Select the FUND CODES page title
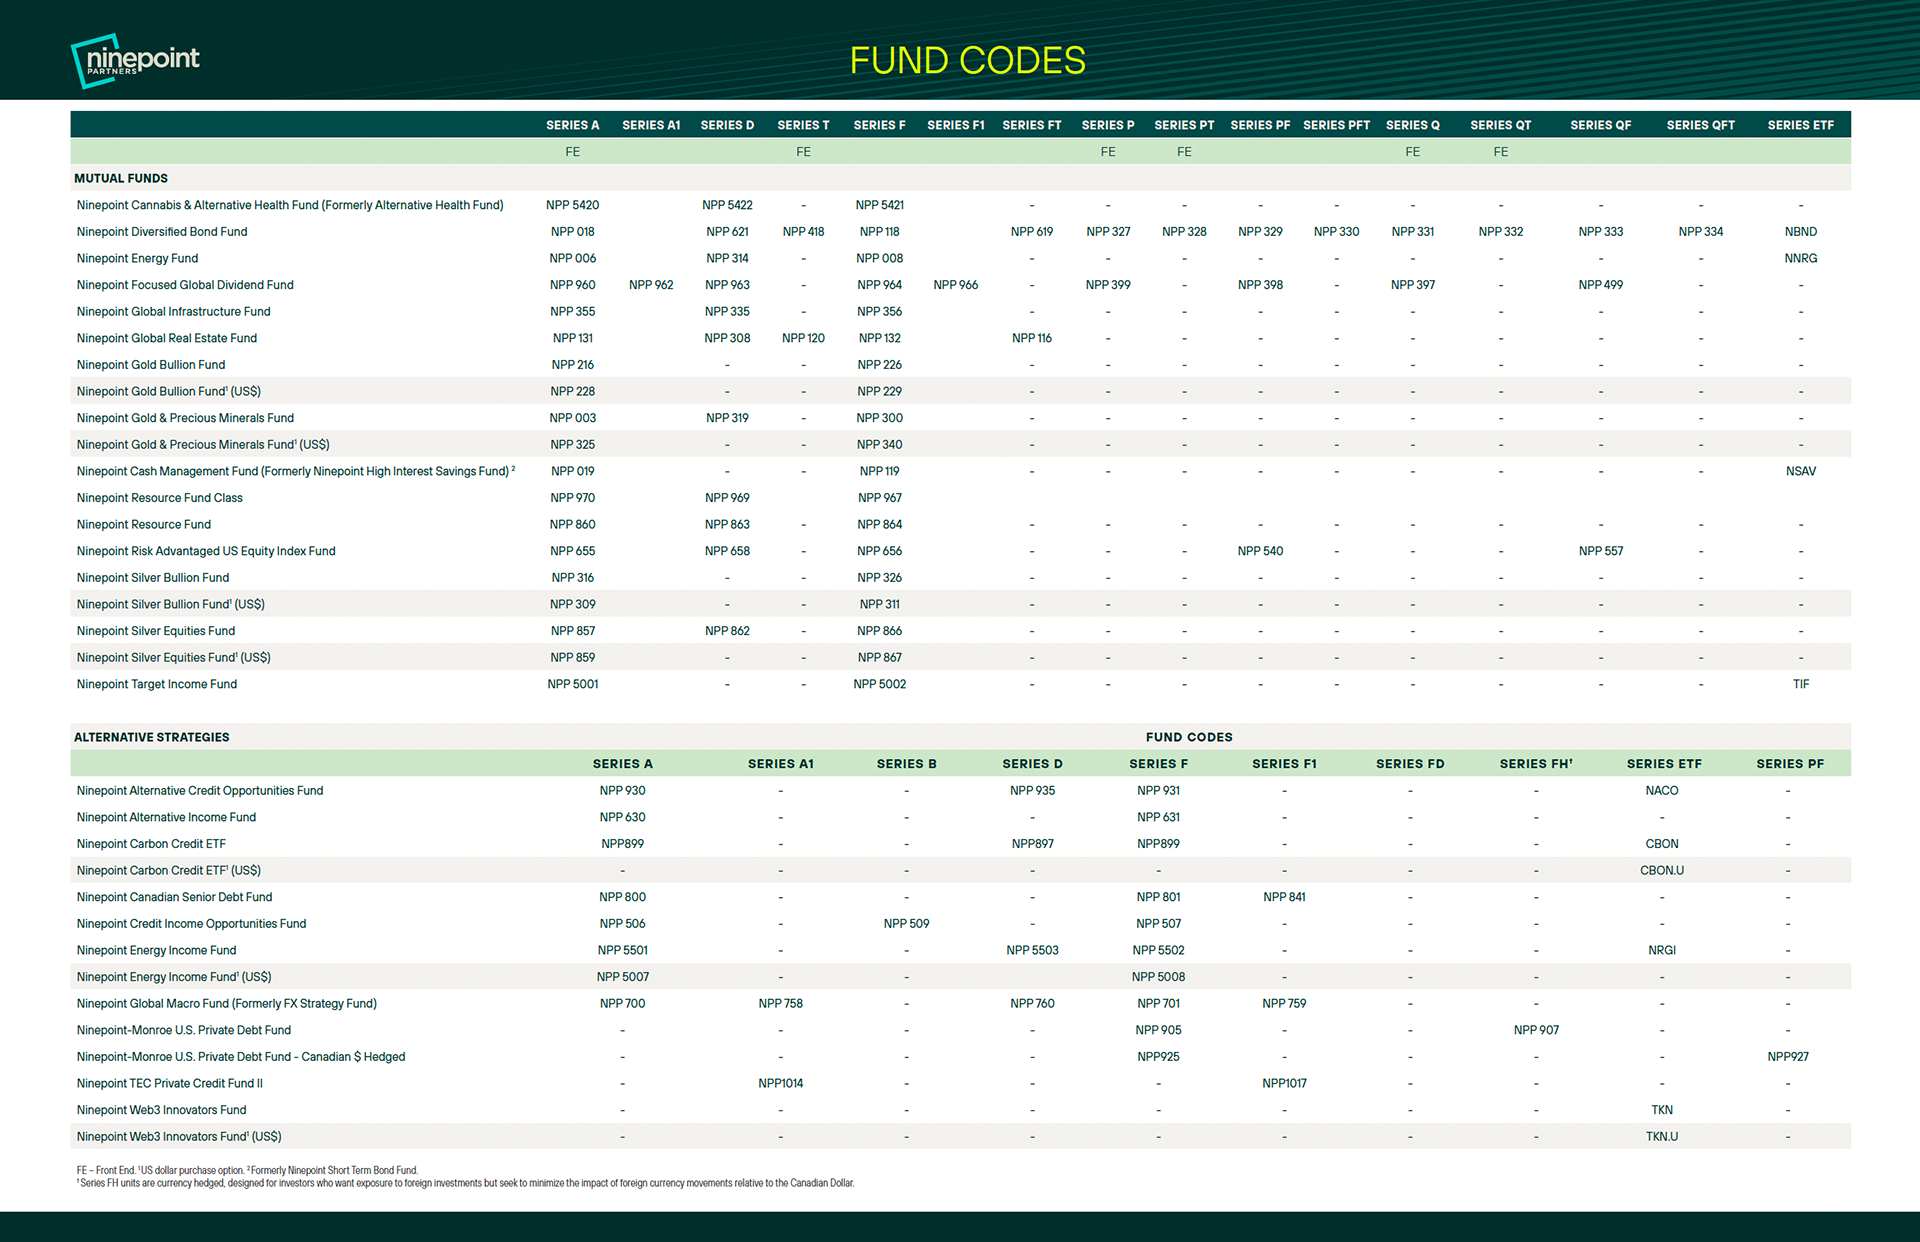The image size is (1920, 1242). tap(967, 61)
